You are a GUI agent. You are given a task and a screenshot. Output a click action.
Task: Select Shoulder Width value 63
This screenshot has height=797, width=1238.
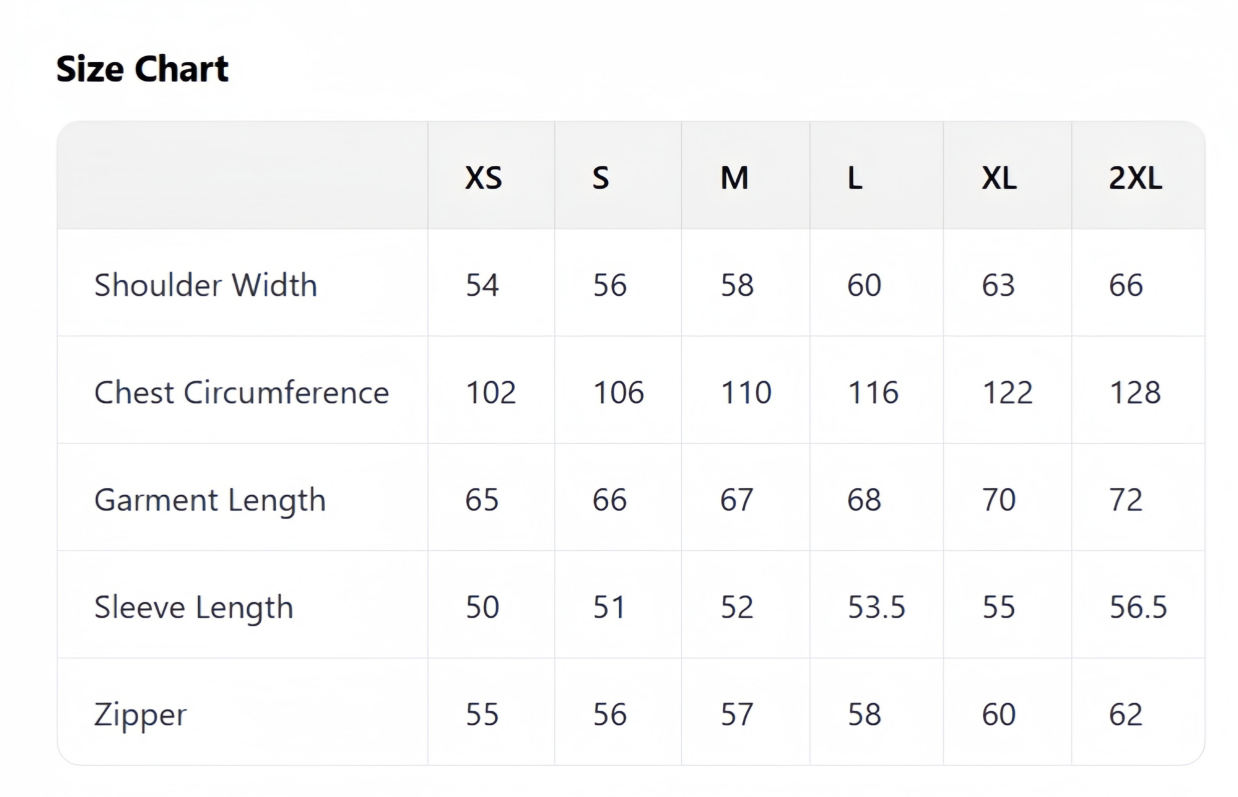(998, 285)
